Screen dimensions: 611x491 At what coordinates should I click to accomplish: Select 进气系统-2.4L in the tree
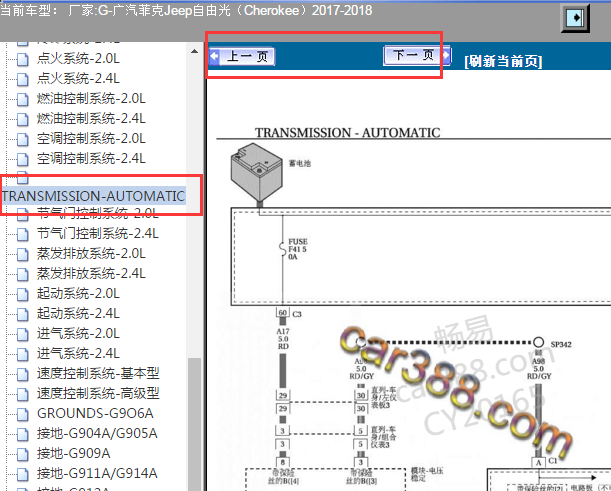(x=78, y=353)
